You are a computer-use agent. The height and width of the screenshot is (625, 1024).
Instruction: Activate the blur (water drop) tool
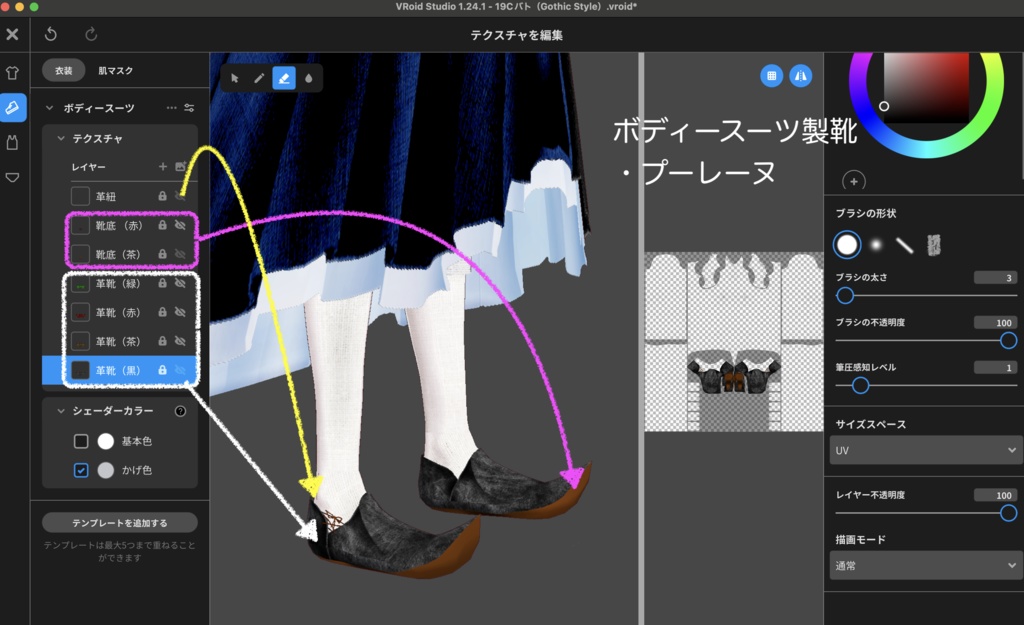(x=310, y=76)
